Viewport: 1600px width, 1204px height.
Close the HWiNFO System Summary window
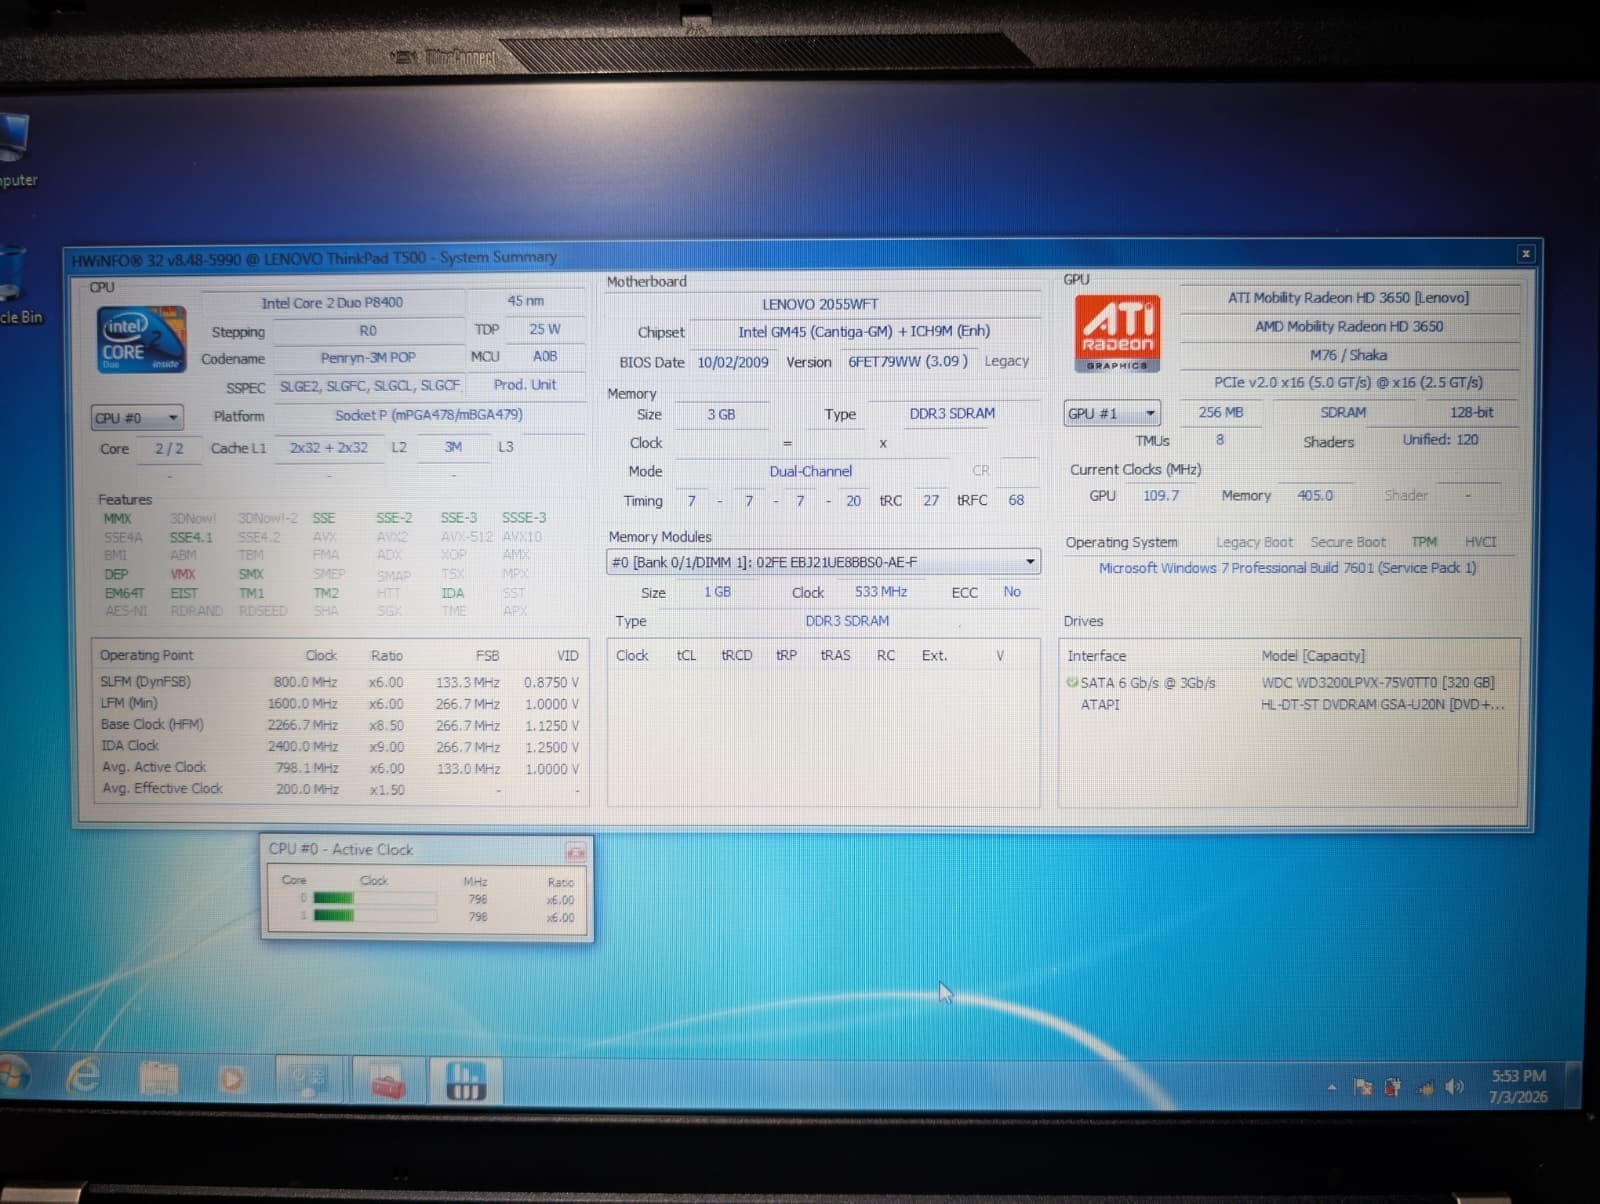click(x=1526, y=254)
